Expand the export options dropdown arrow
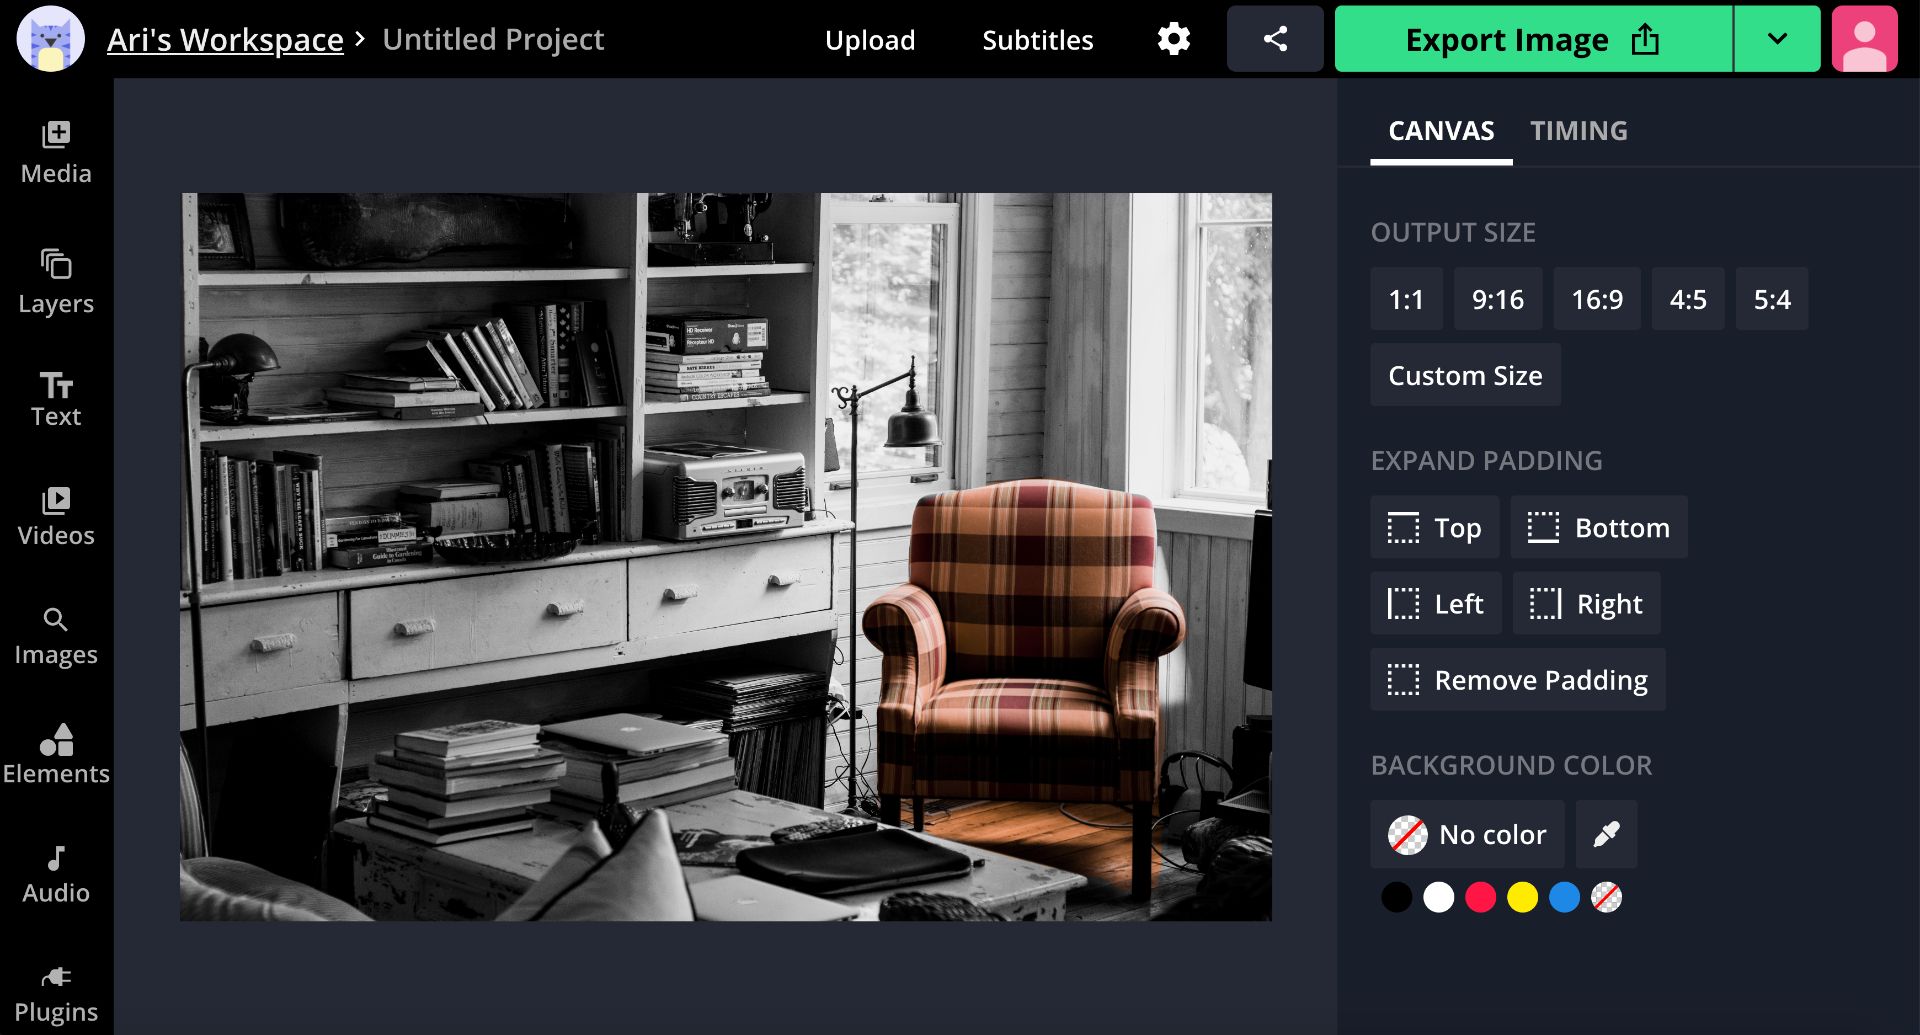 pyautogui.click(x=1777, y=39)
